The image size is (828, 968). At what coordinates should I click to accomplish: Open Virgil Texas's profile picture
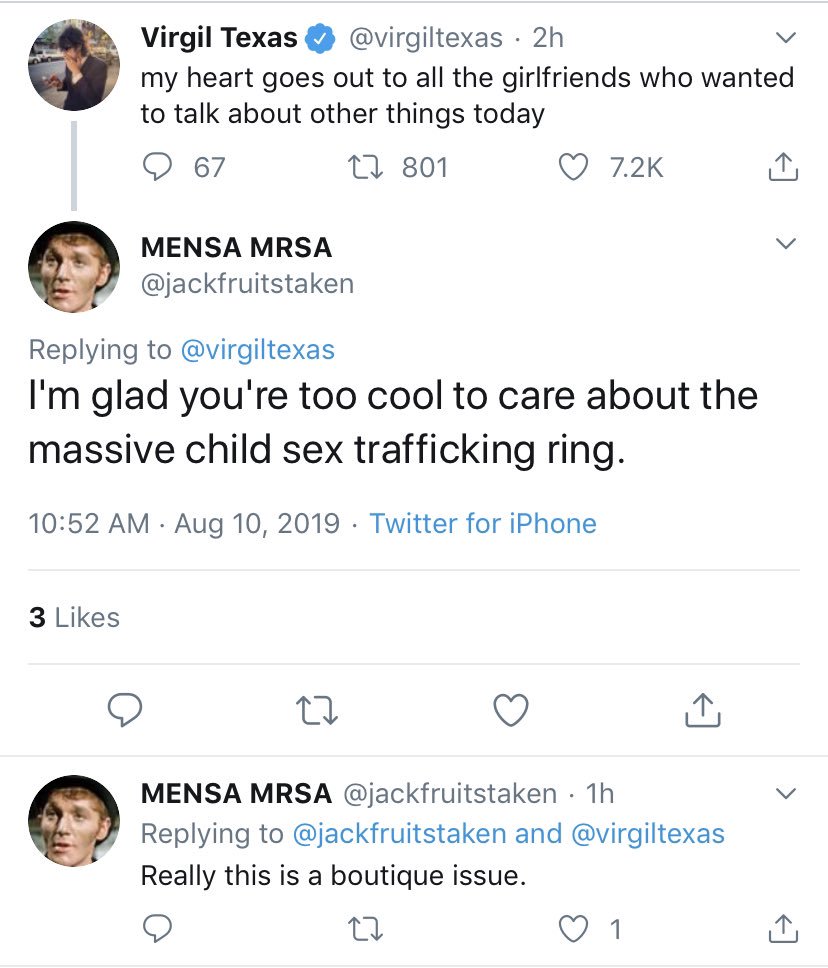click(x=73, y=66)
